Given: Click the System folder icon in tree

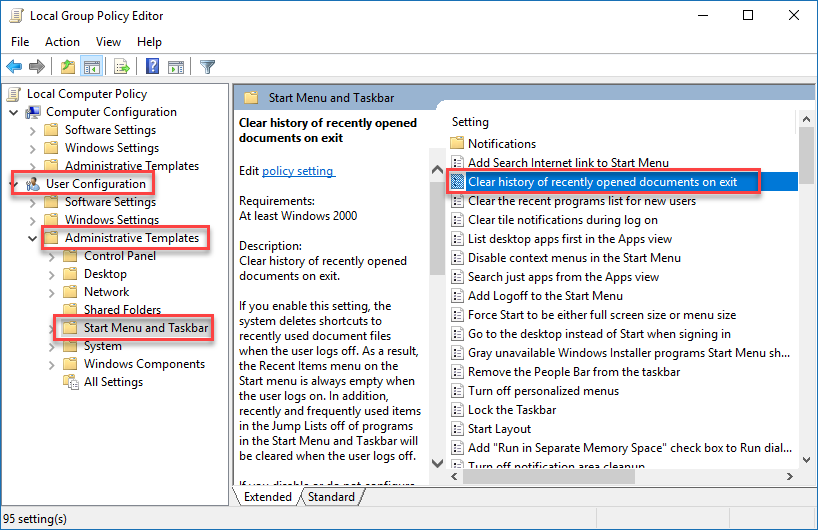Looking at the screenshot, I should 70,346.
